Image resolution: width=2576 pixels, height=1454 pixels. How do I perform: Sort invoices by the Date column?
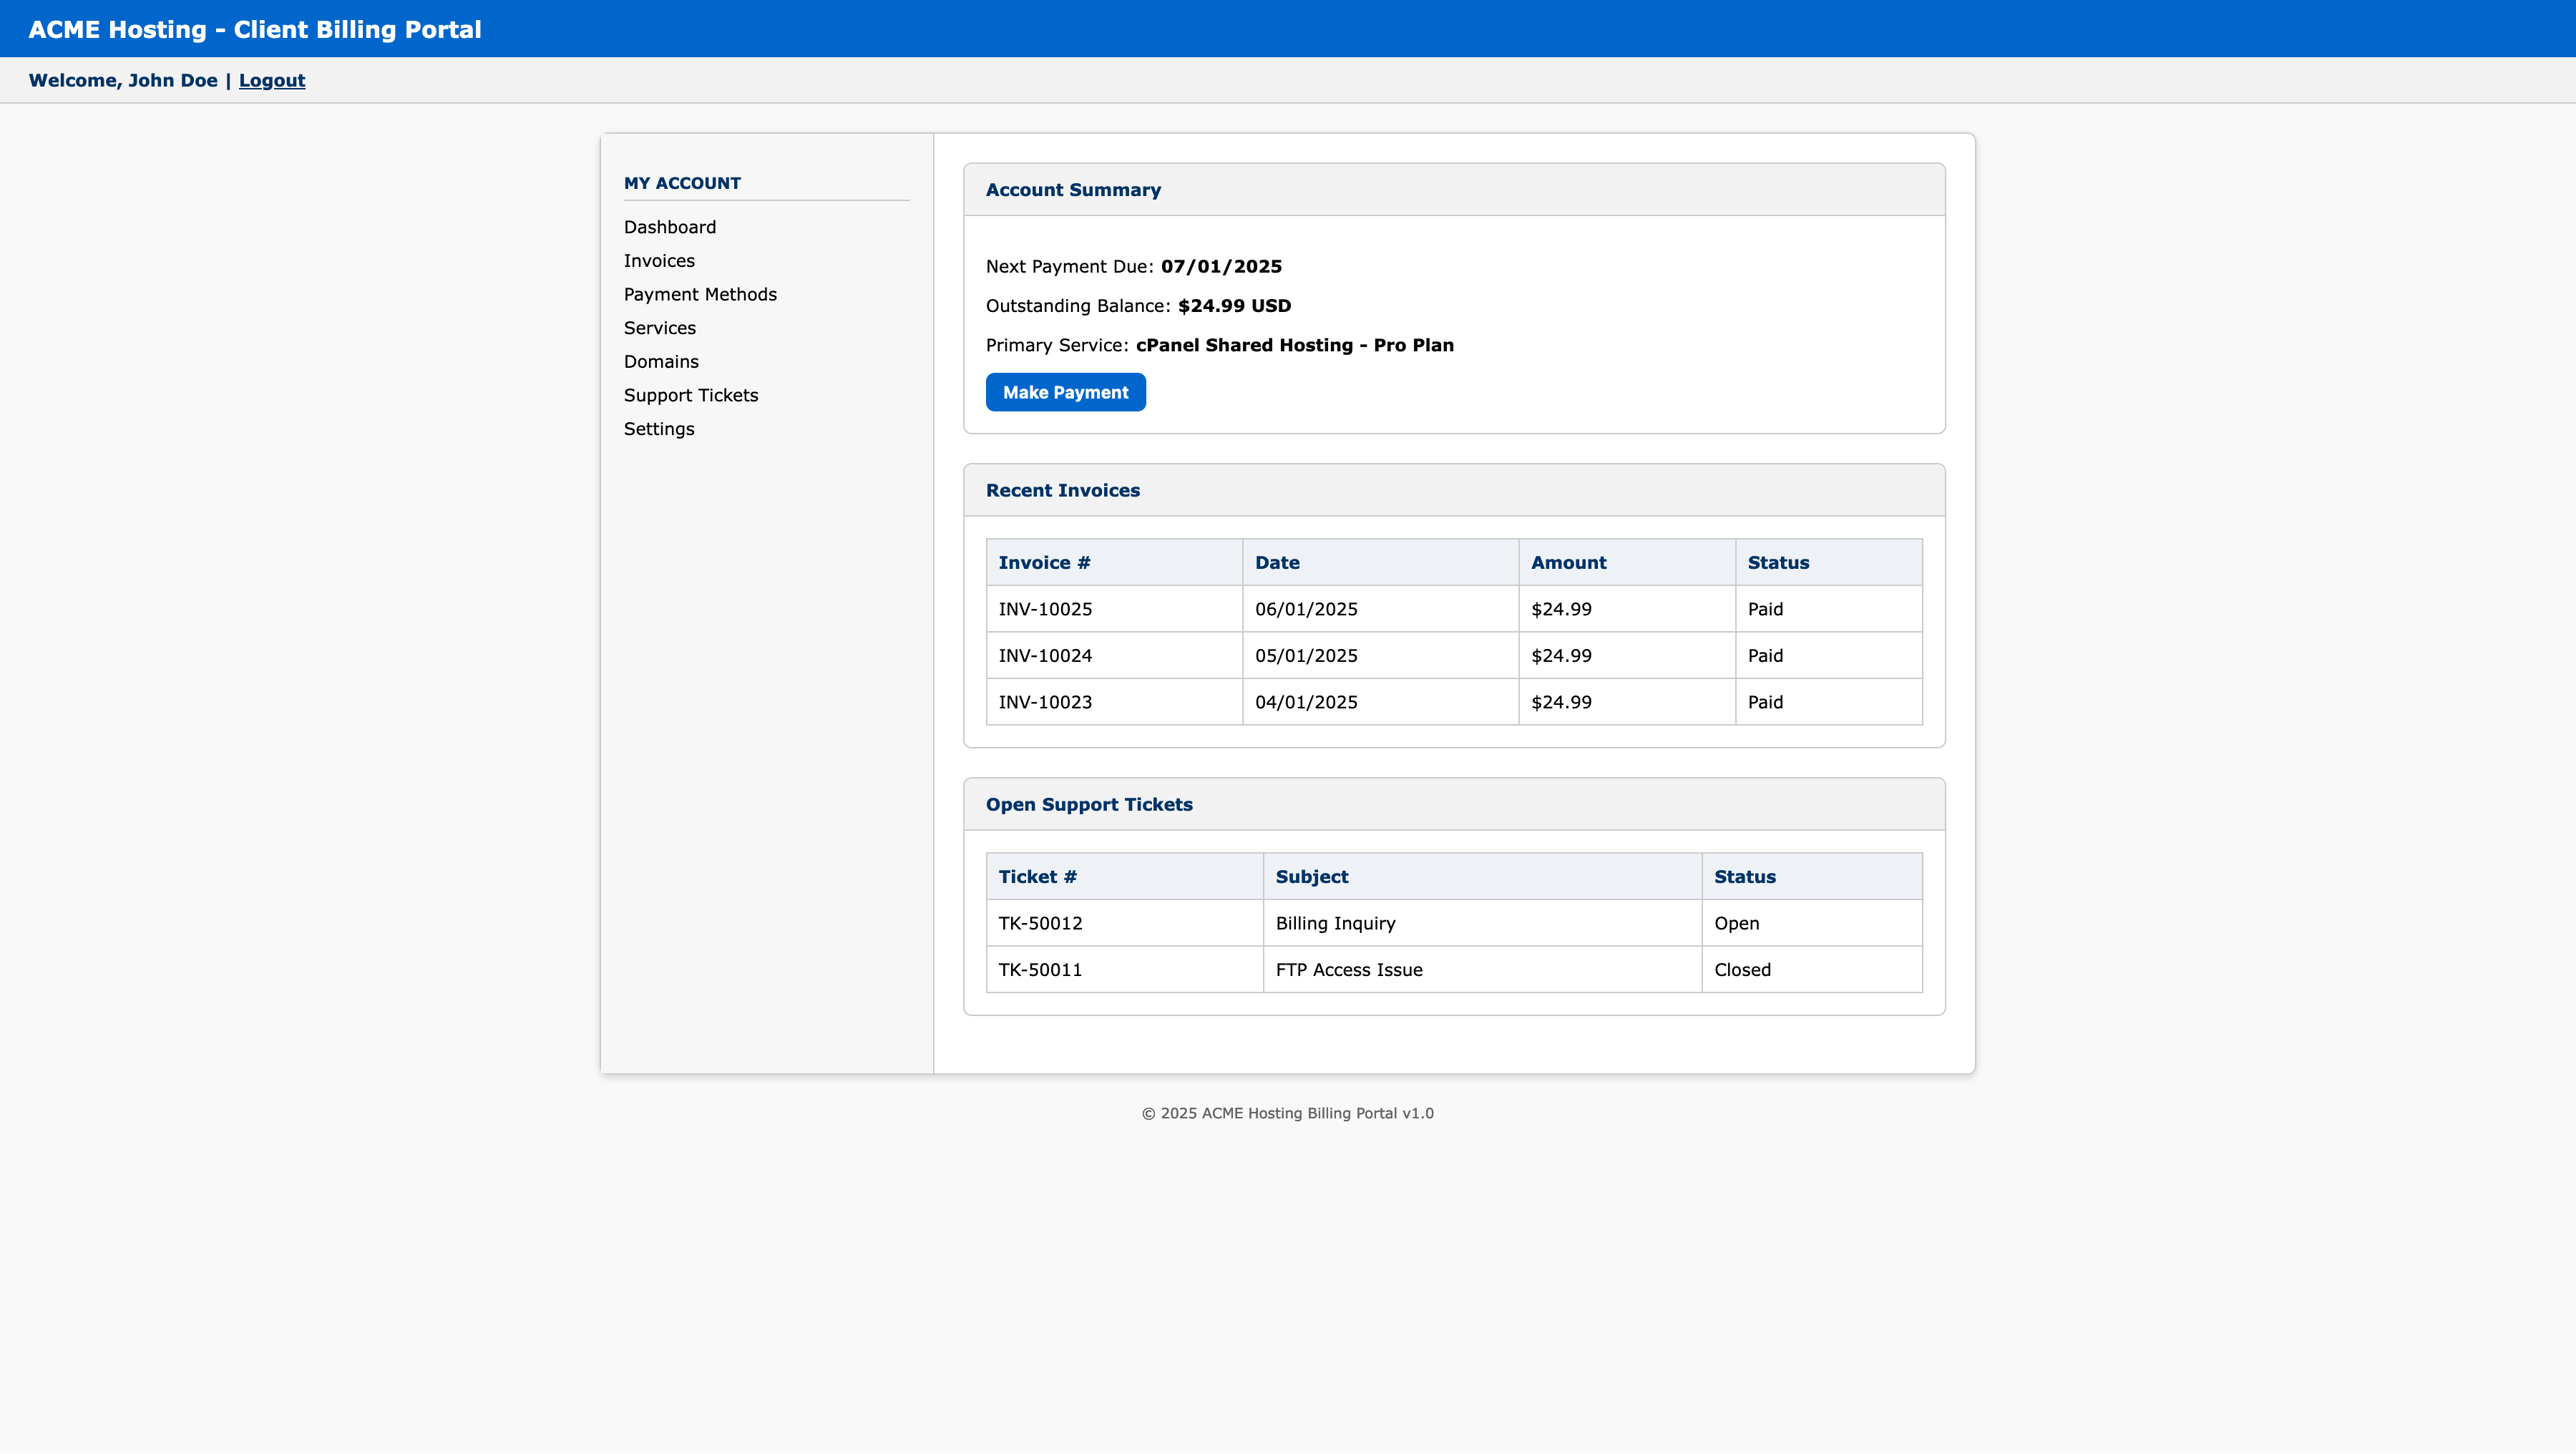[x=1277, y=562]
